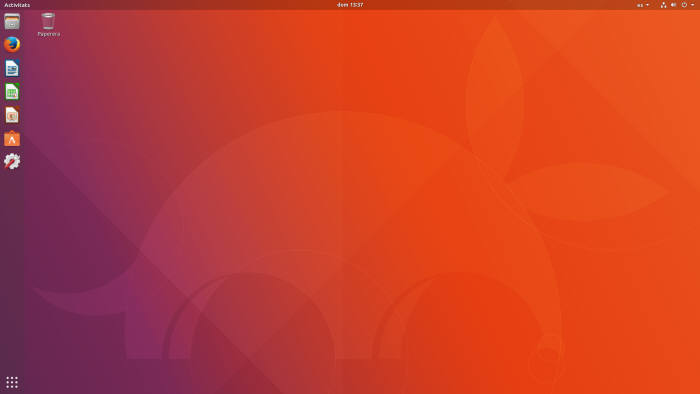Viewport: 700px width, 394px height.
Task: Open LibreOffice Writer from the dock
Action: pyautogui.click(x=12, y=68)
